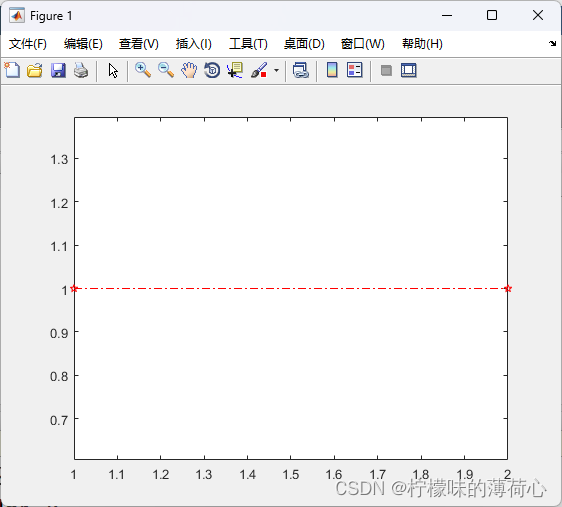The height and width of the screenshot is (507, 562).
Task: Activate the Zoom Out magnifier tool
Action: (x=166, y=70)
